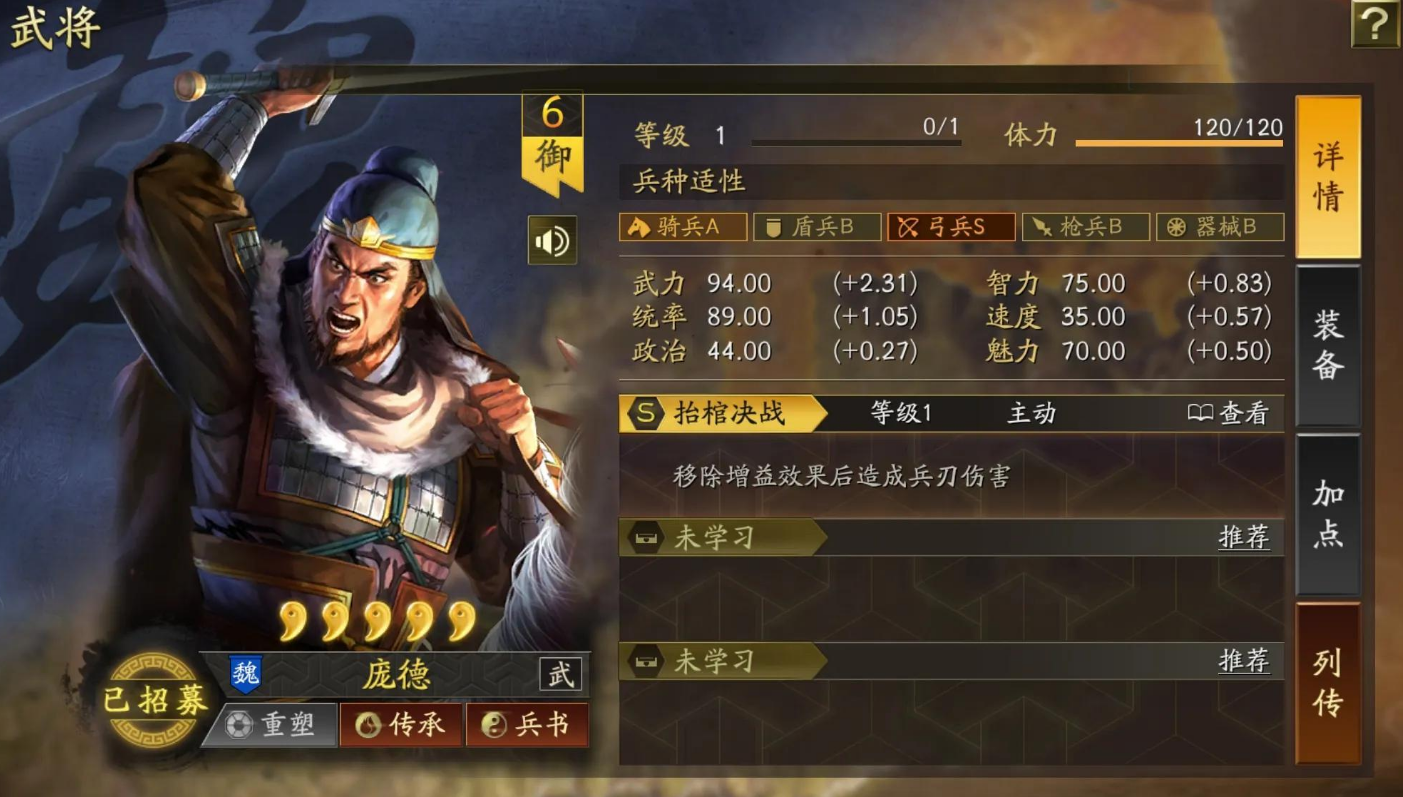Screen dimensions: 1403x797
Task: Click the 传承 button
Action: pos(402,725)
